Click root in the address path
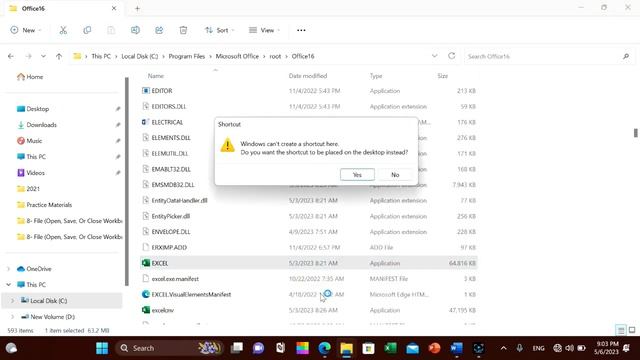The width and height of the screenshot is (640, 360). pos(275,56)
